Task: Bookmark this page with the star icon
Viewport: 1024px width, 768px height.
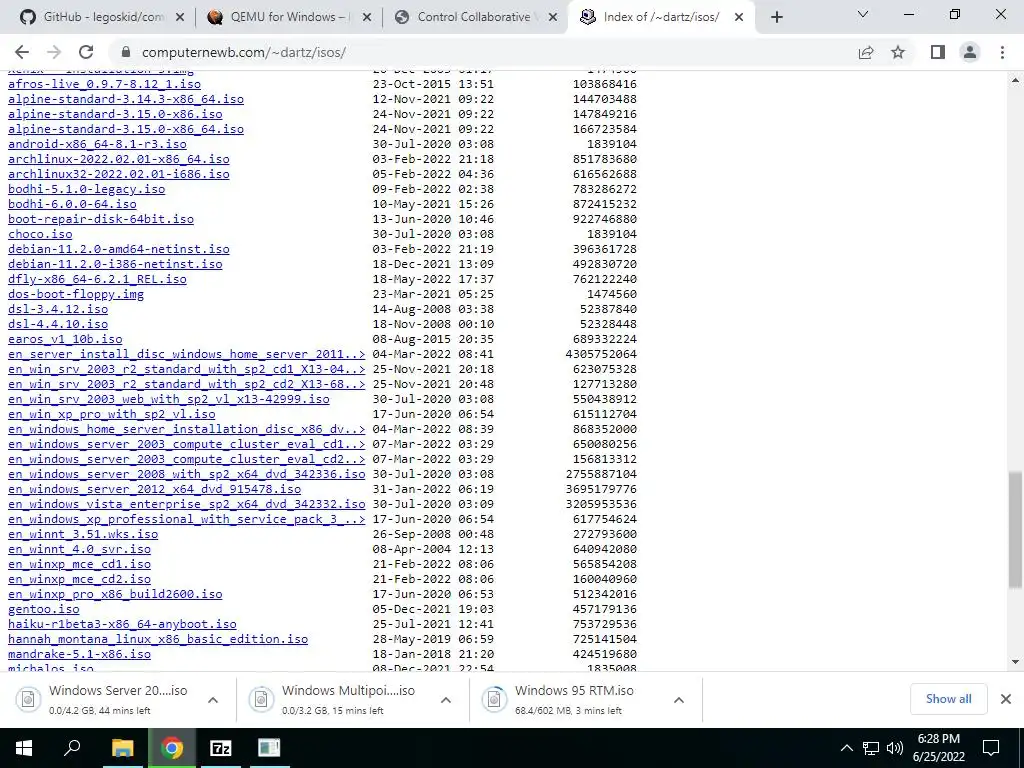Action: (x=898, y=52)
